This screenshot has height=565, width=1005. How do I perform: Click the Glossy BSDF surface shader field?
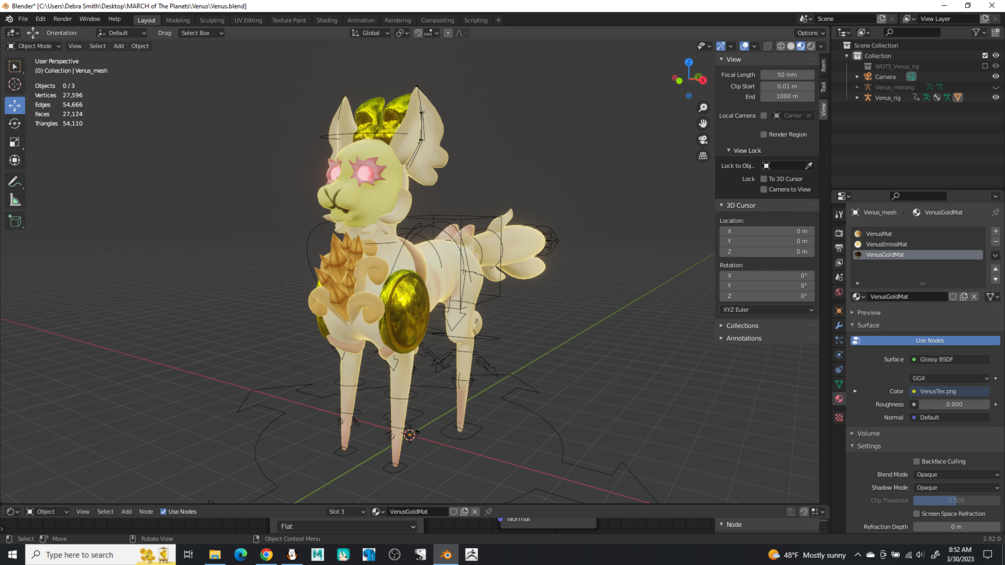(x=950, y=359)
